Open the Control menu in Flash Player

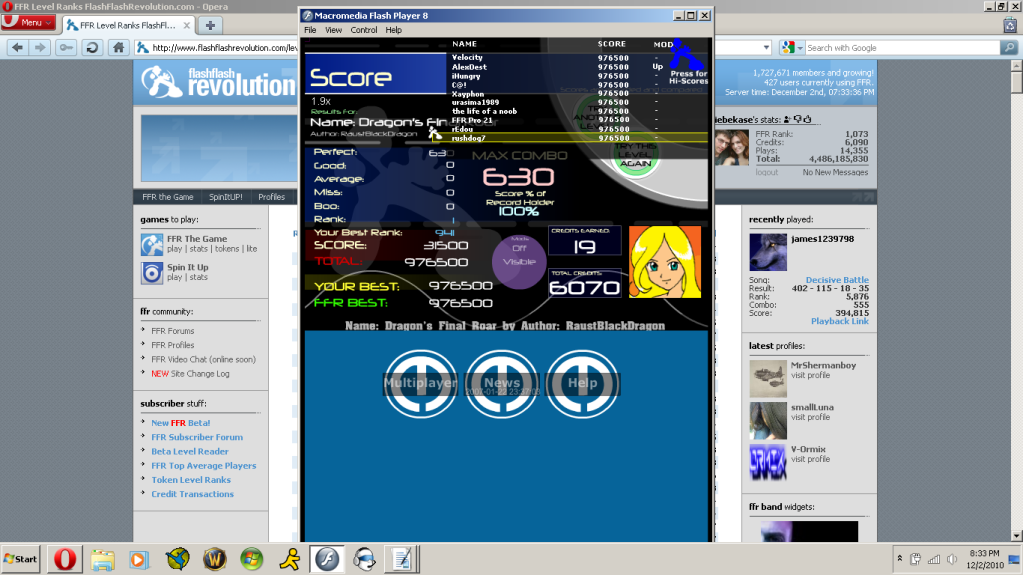point(363,30)
